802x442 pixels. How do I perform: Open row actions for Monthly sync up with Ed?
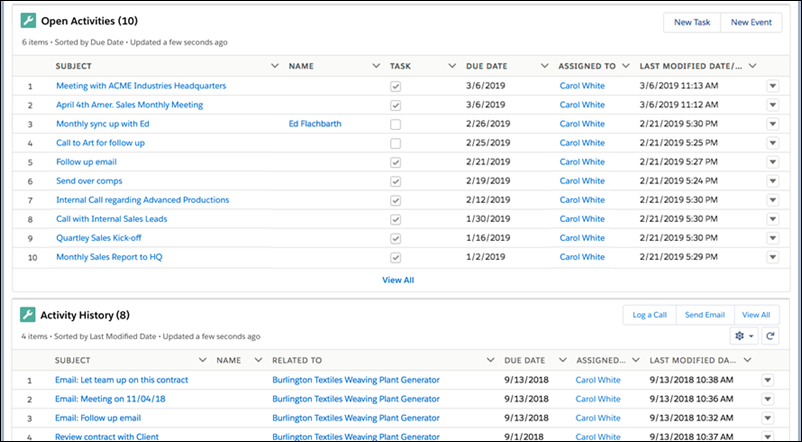pos(773,124)
